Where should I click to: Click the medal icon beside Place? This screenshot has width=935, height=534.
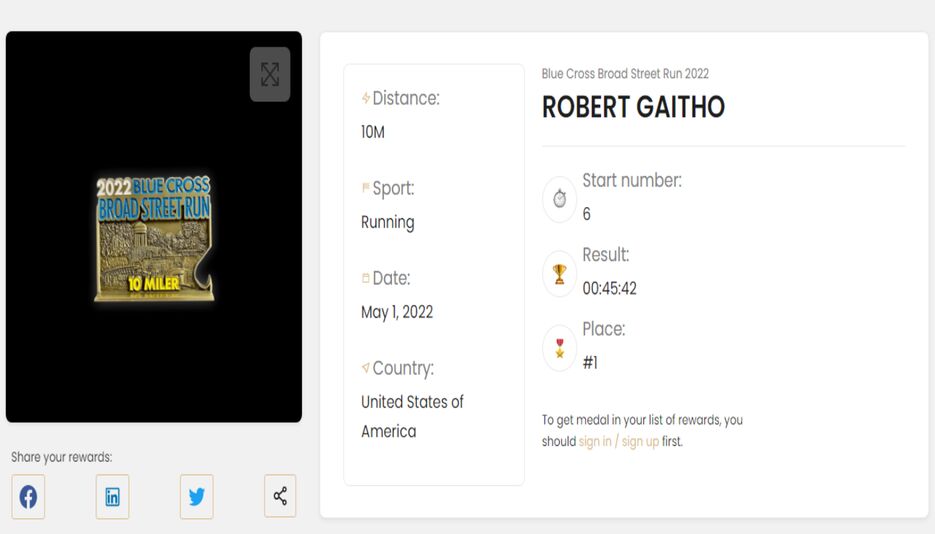559,348
